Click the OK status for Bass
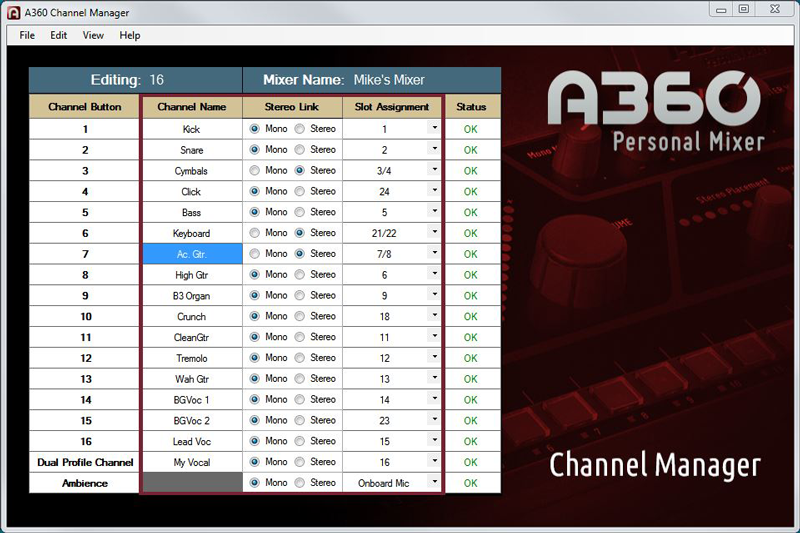This screenshot has width=800, height=533. (471, 212)
